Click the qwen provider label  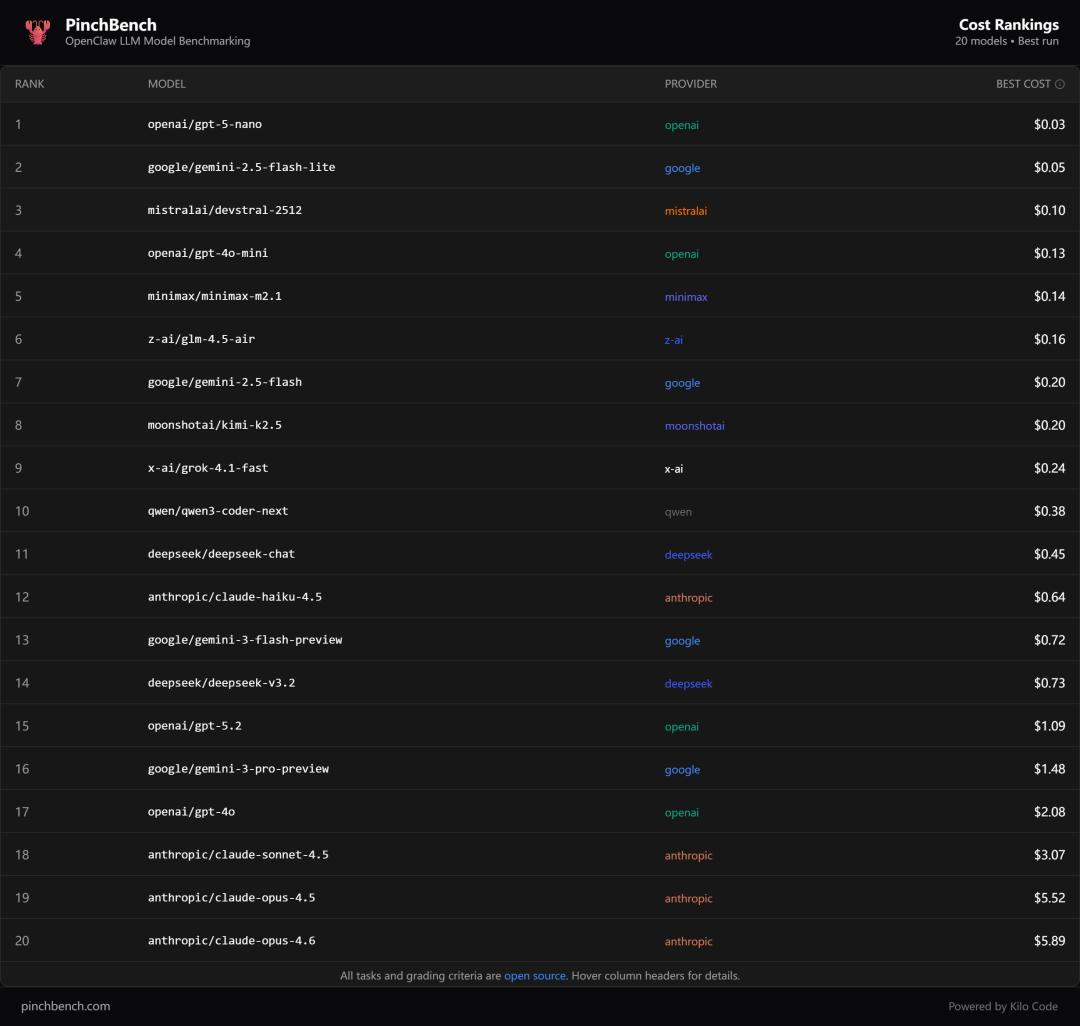pos(678,512)
